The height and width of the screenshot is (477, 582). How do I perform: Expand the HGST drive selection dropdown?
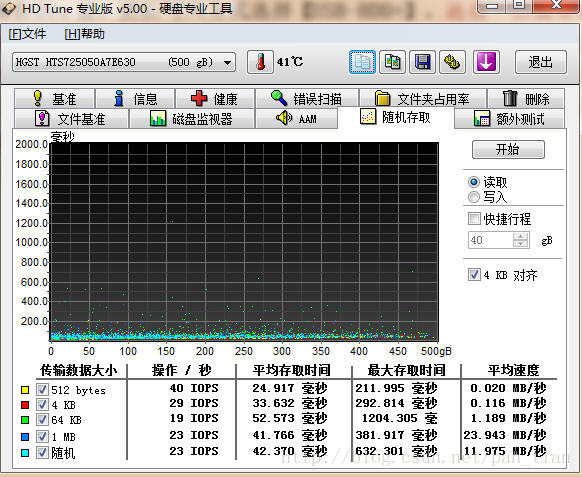click(x=227, y=63)
